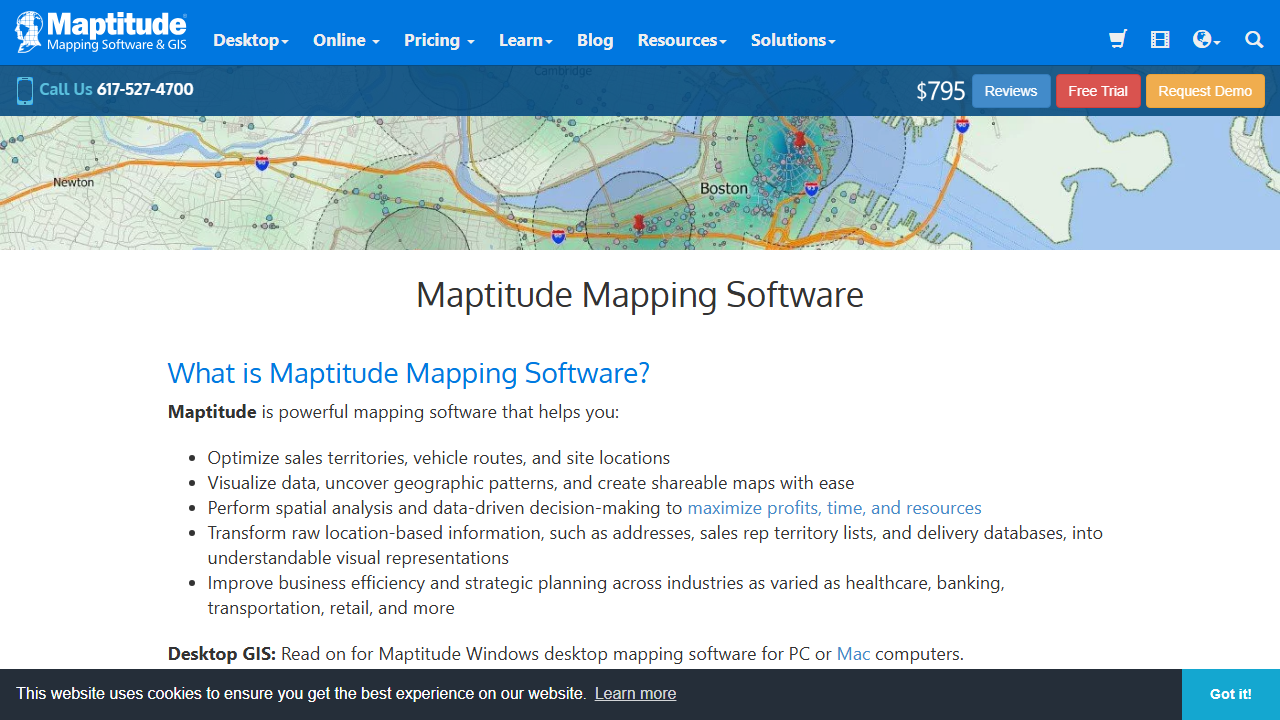Image resolution: width=1280 pixels, height=720 pixels.
Task: Expand the Online menu
Action: [346, 40]
